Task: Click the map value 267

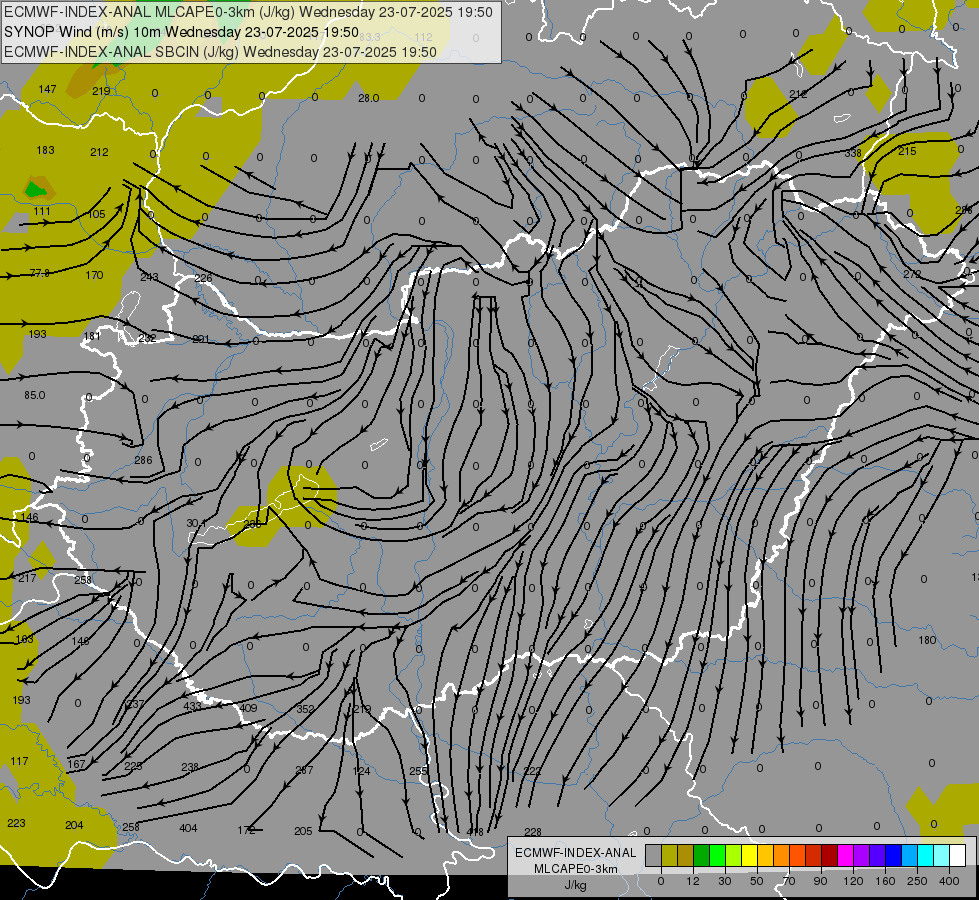Action: coord(304,771)
